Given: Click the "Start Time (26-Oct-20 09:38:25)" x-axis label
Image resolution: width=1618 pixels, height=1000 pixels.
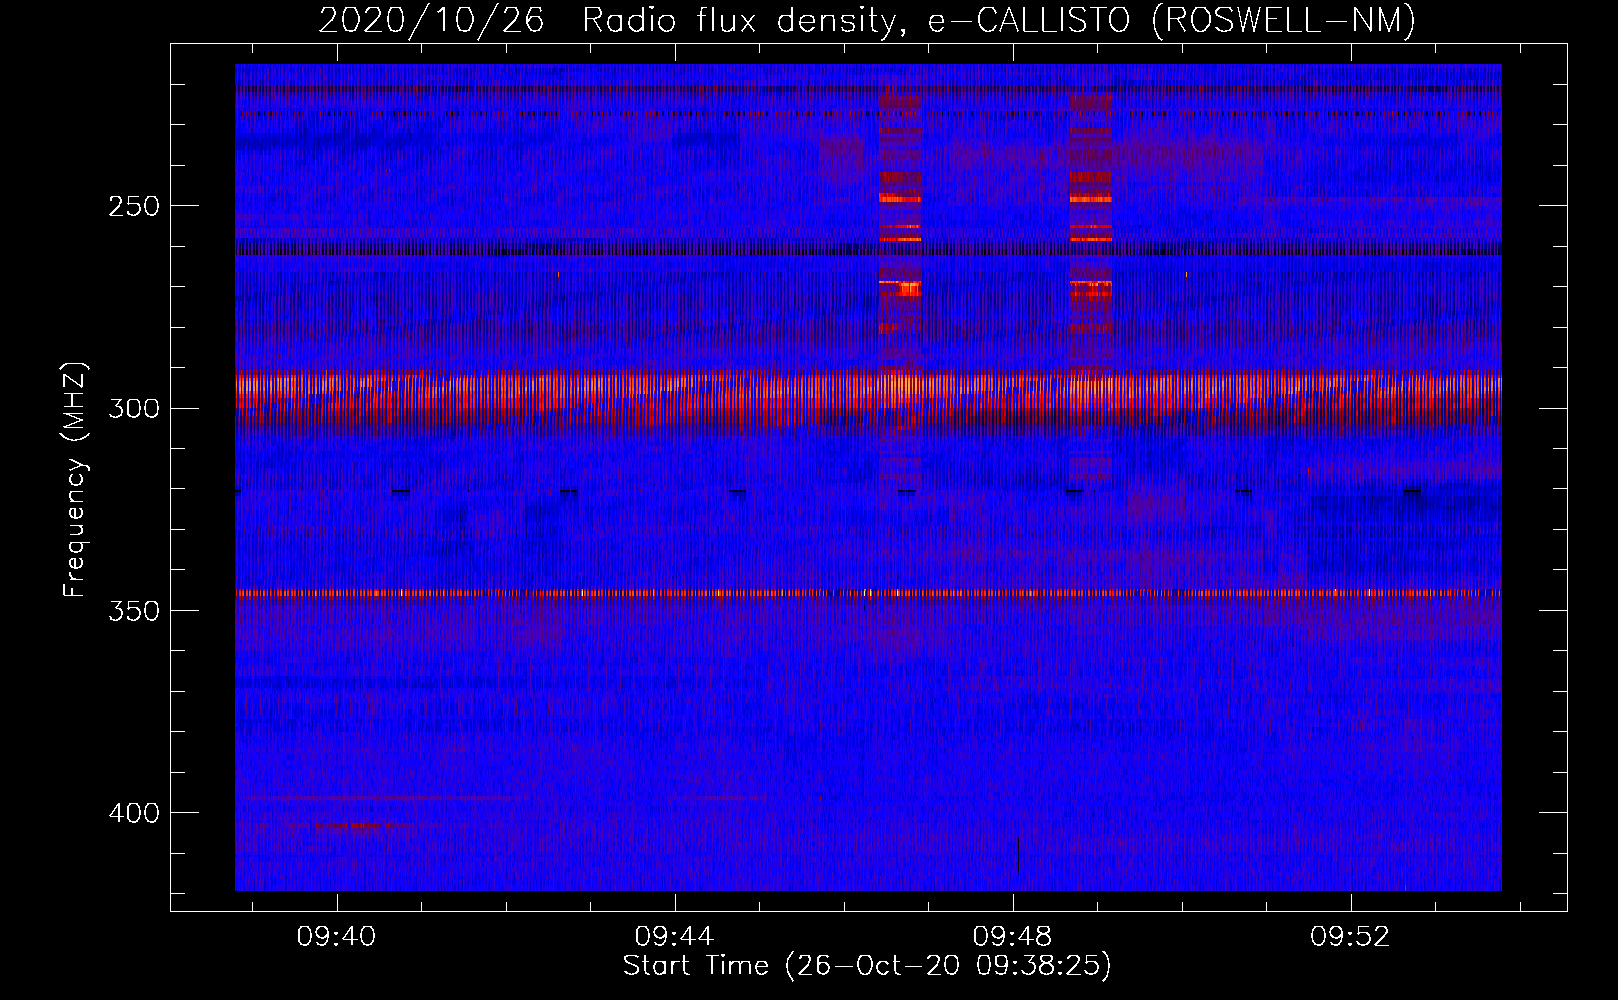Looking at the screenshot, I should tap(867, 966).
